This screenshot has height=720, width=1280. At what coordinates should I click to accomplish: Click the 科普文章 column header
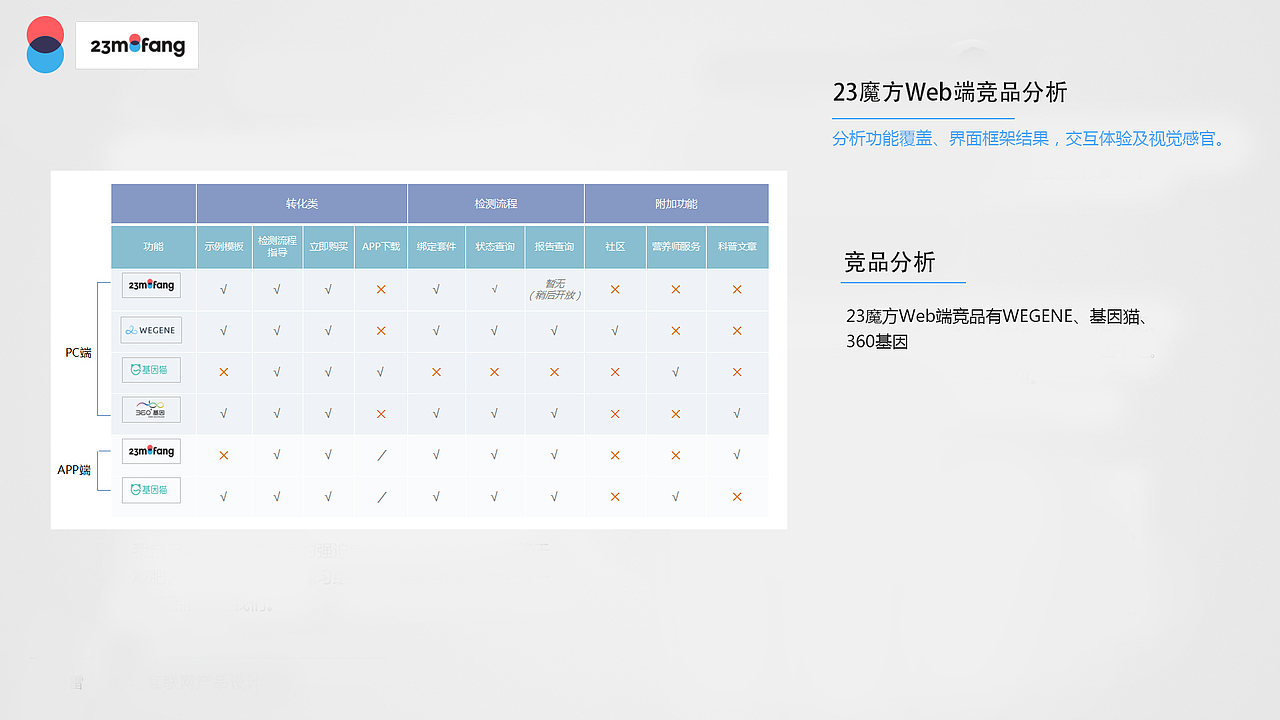737,247
